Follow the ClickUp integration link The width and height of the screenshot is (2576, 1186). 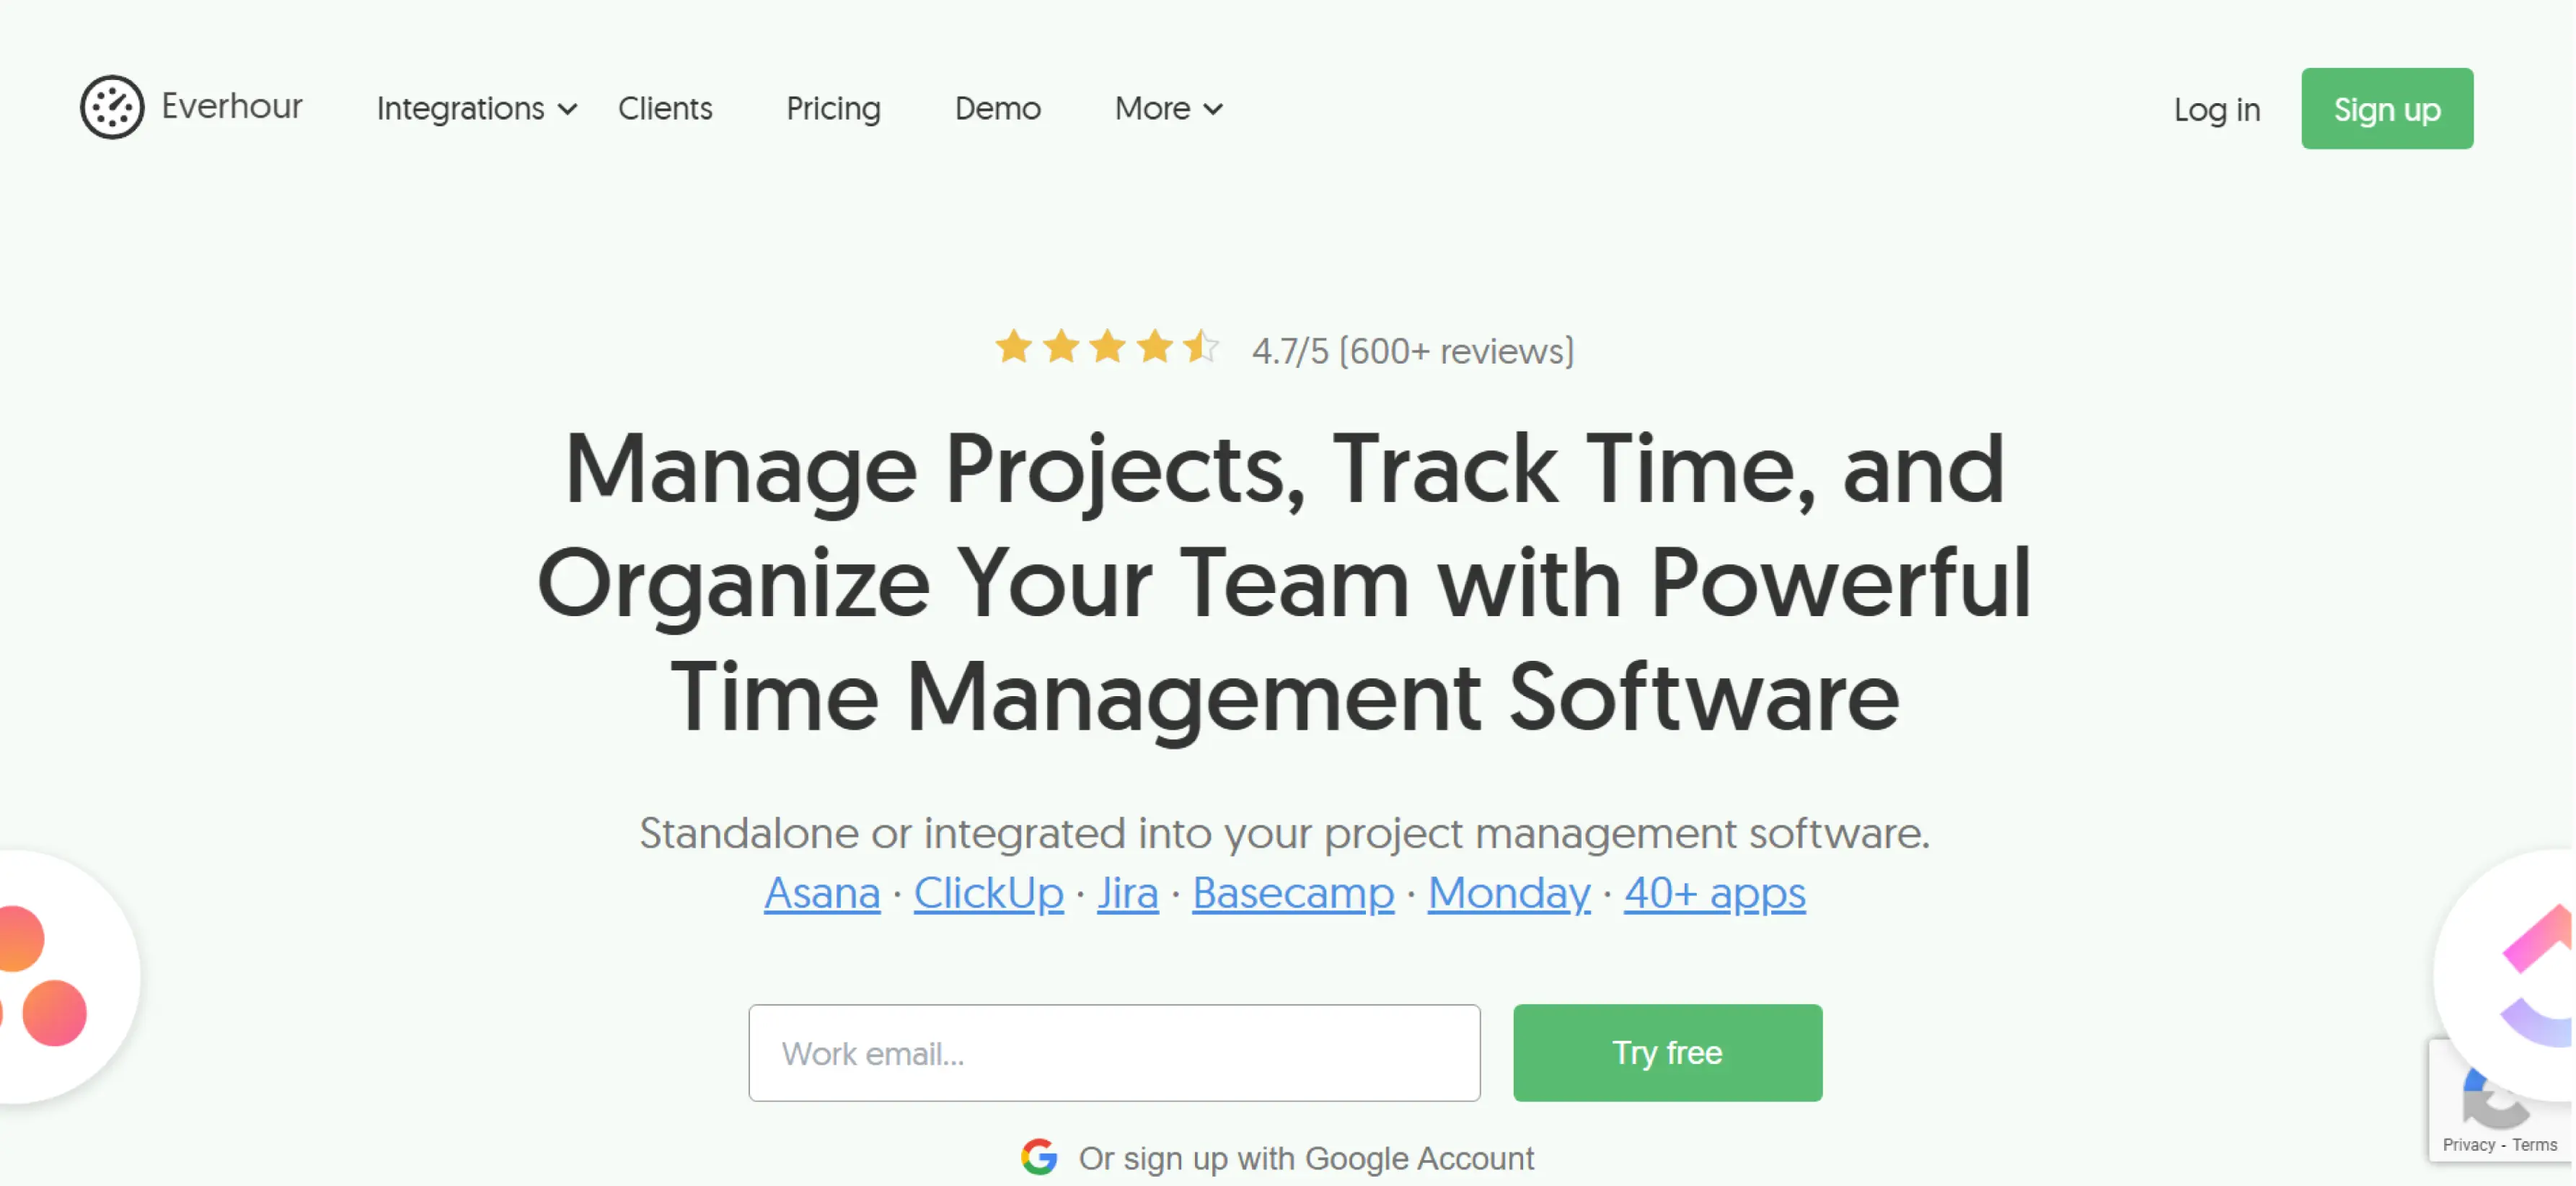tap(988, 893)
